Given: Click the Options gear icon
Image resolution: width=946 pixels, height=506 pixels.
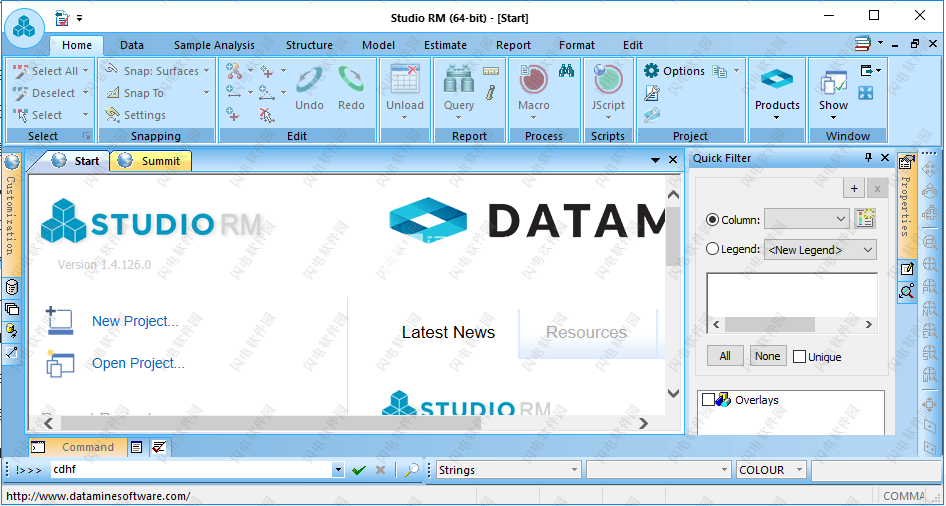Looking at the screenshot, I should click(x=651, y=71).
